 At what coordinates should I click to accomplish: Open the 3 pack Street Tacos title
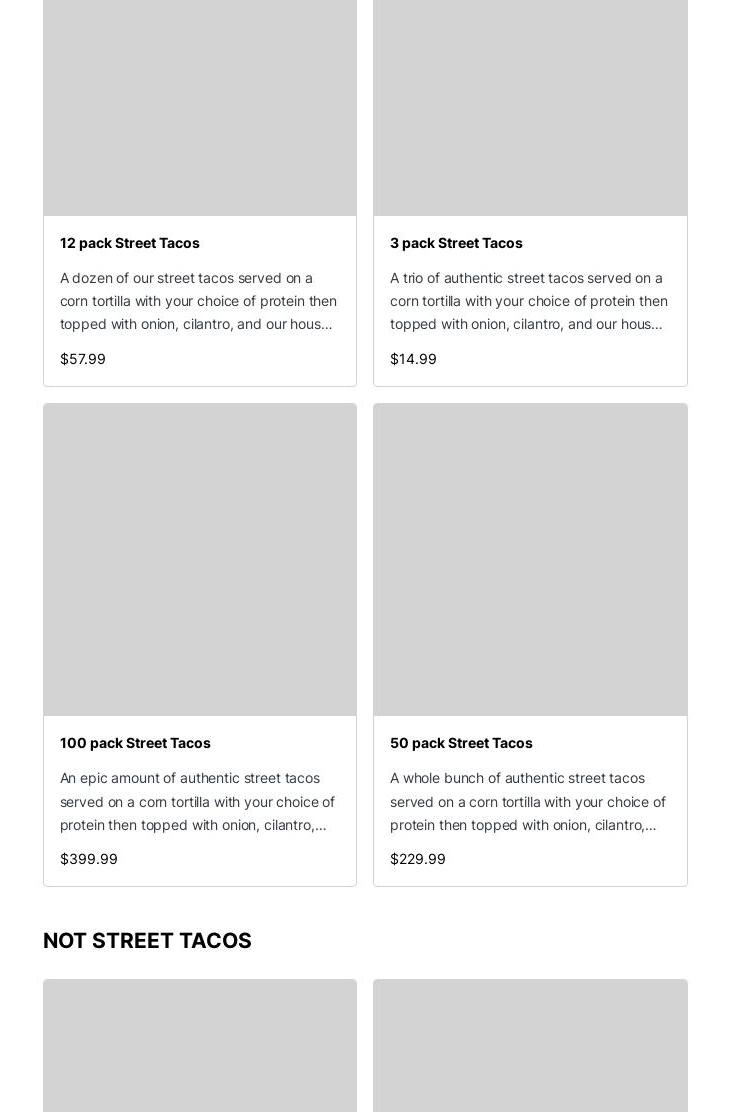(x=456, y=243)
